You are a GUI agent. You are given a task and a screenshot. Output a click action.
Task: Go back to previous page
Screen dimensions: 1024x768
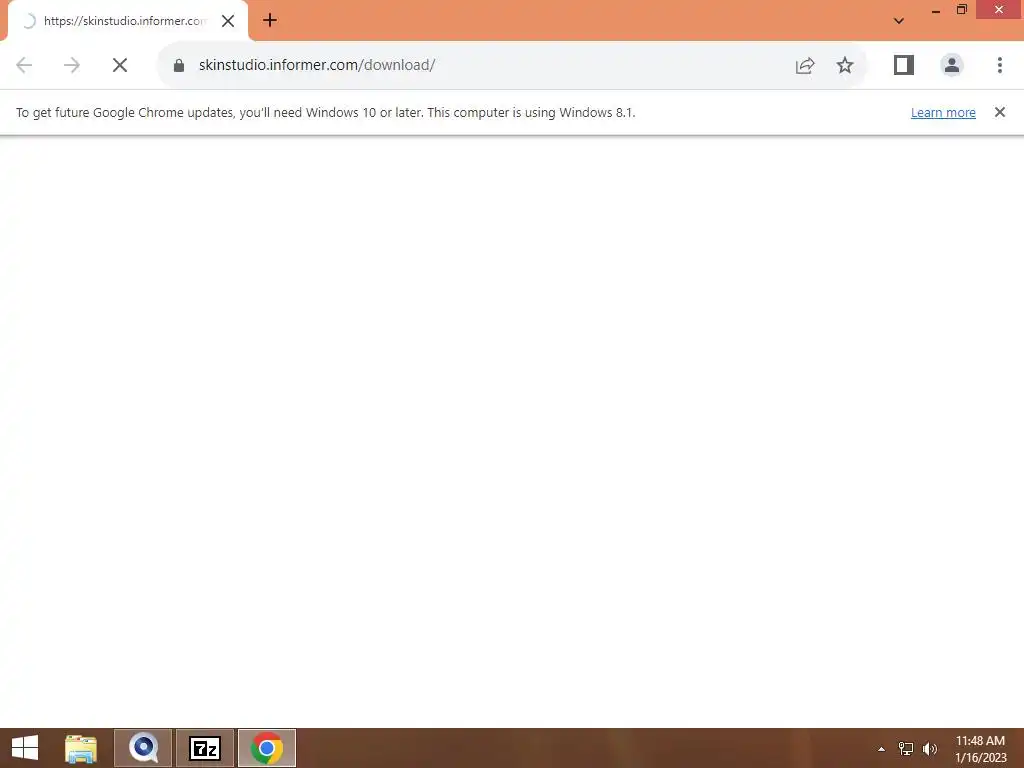point(24,65)
